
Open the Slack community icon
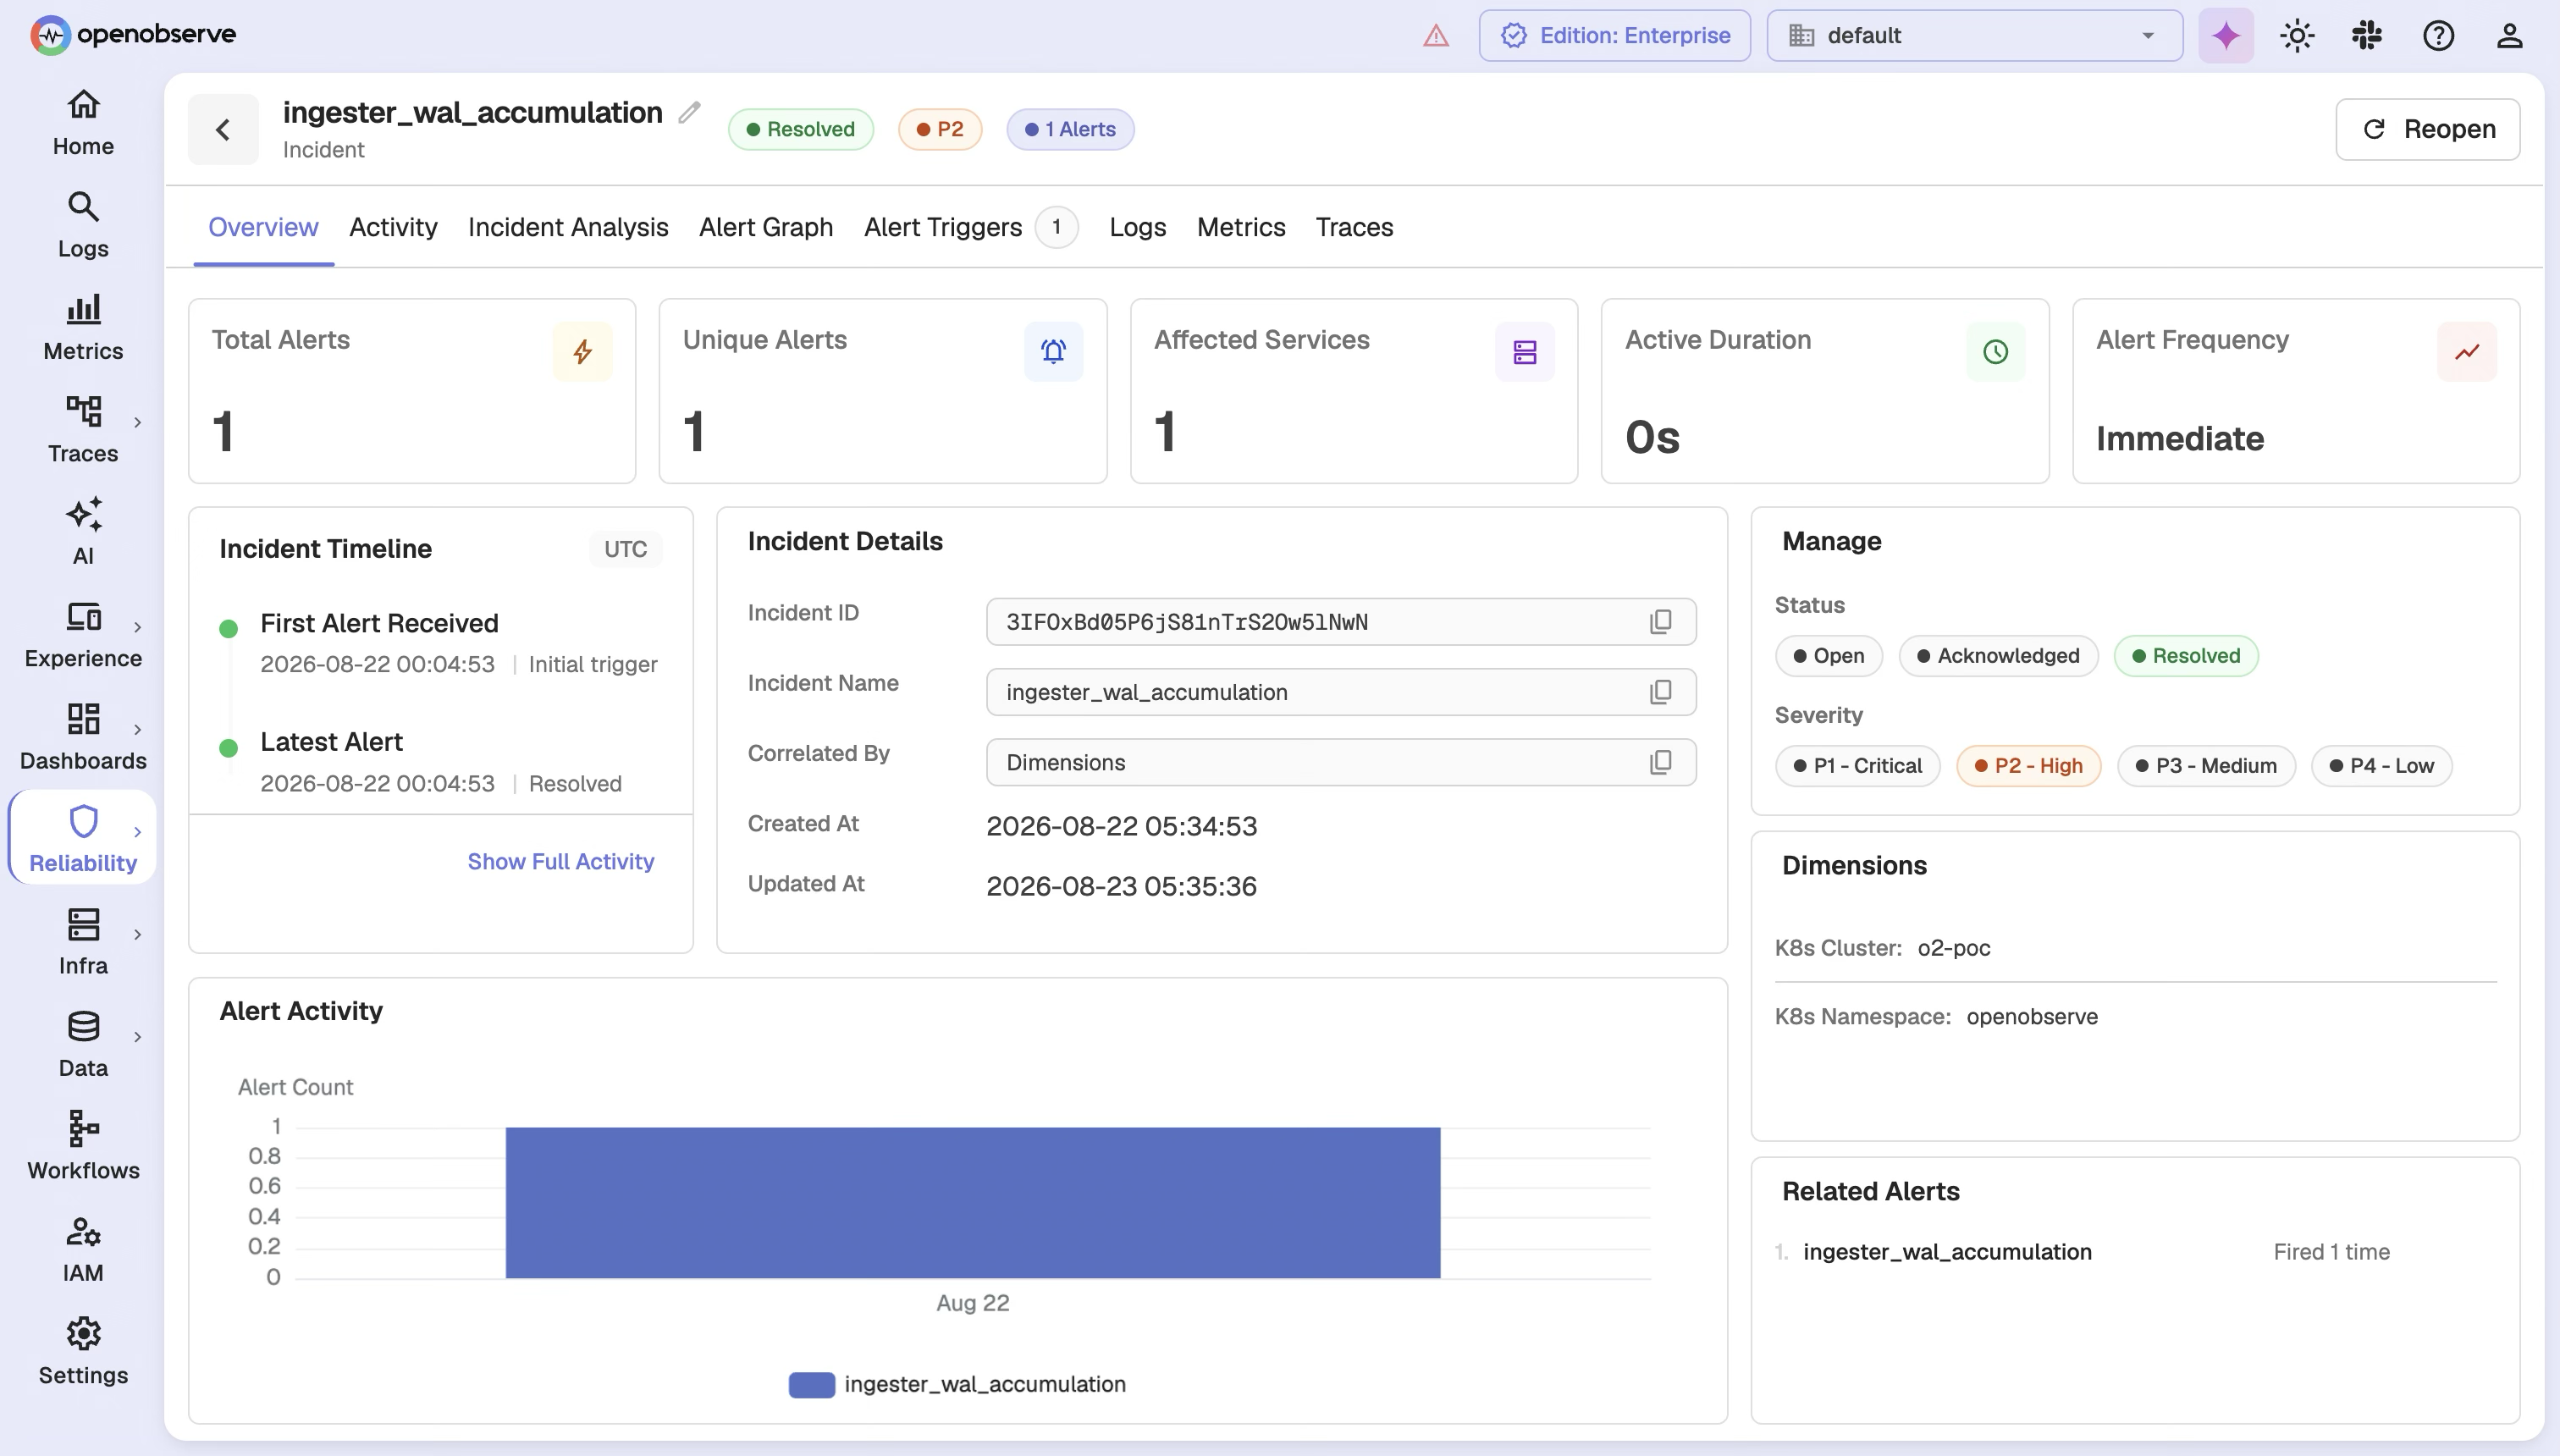2367,36
